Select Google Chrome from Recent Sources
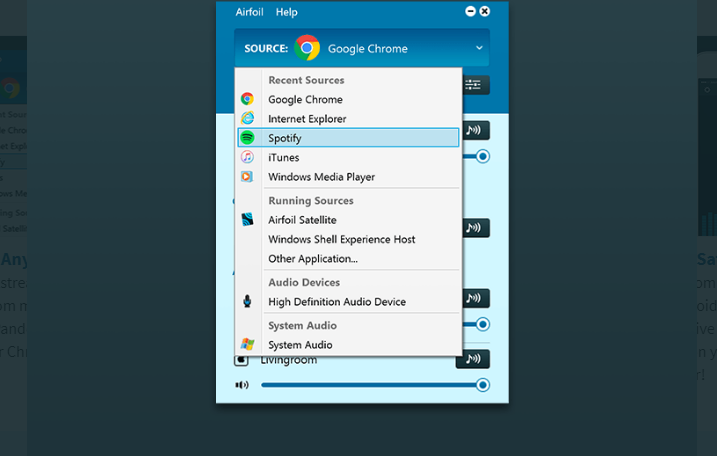The height and width of the screenshot is (456, 717). click(x=348, y=99)
